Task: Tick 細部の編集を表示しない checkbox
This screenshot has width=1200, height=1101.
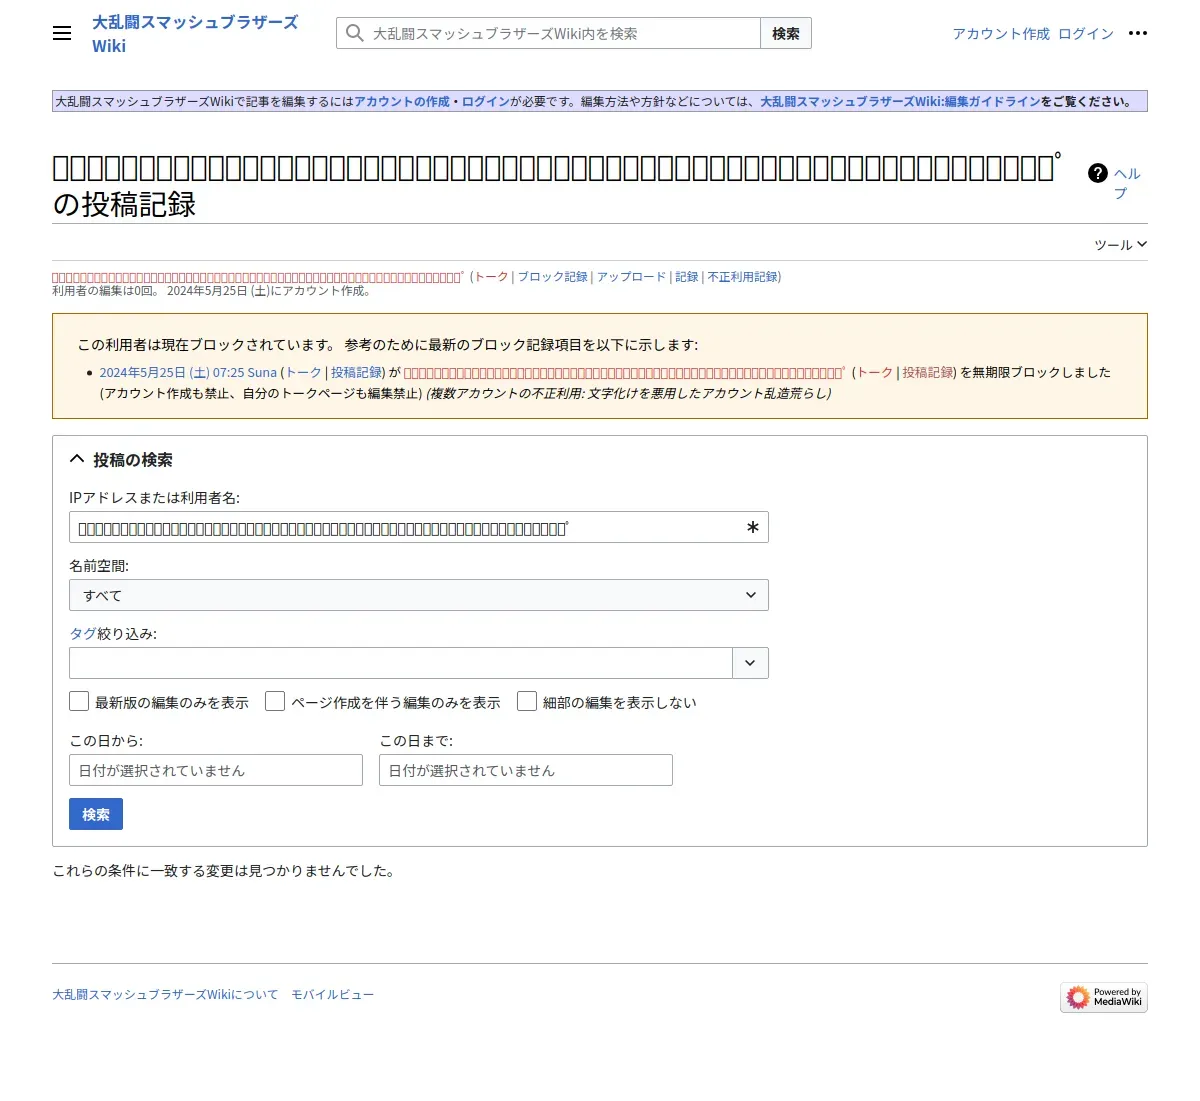Action: (527, 701)
